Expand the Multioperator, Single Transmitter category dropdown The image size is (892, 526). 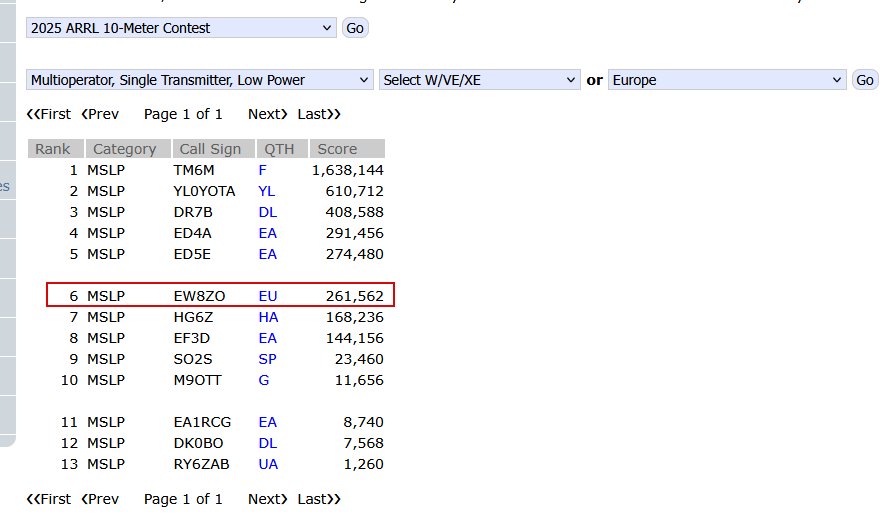200,80
